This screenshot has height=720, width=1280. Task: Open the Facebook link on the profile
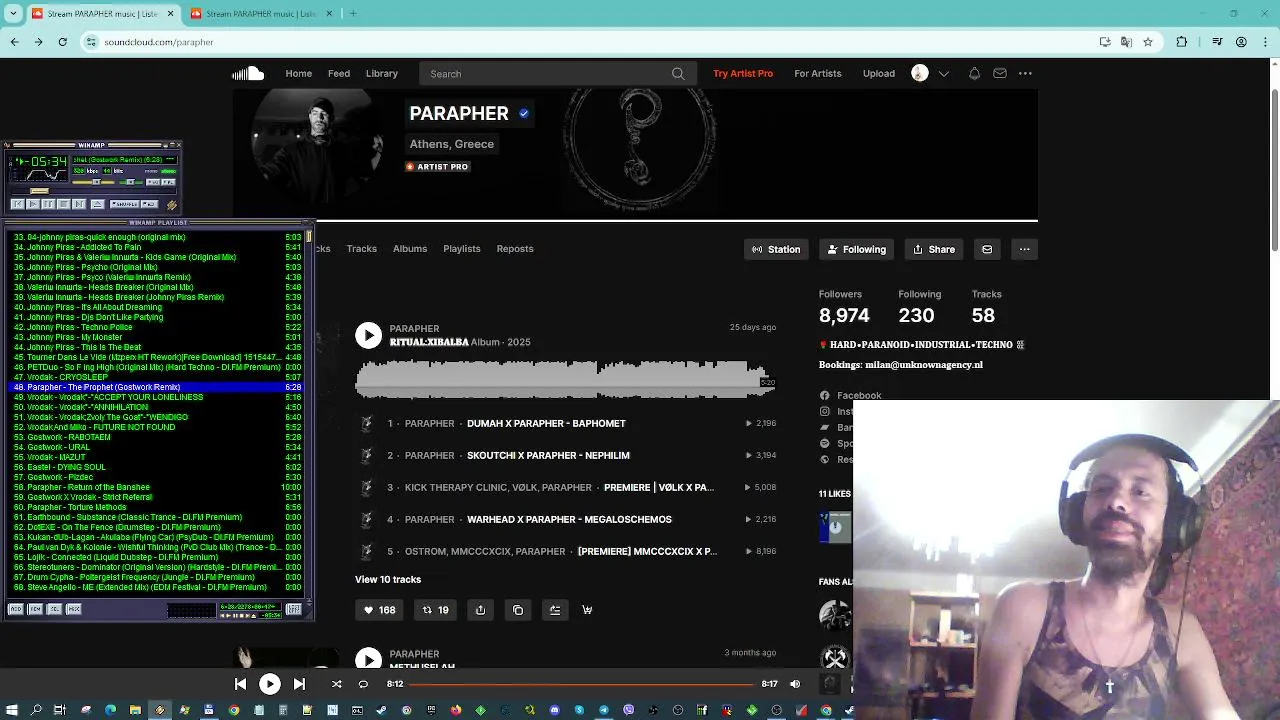[859, 395]
